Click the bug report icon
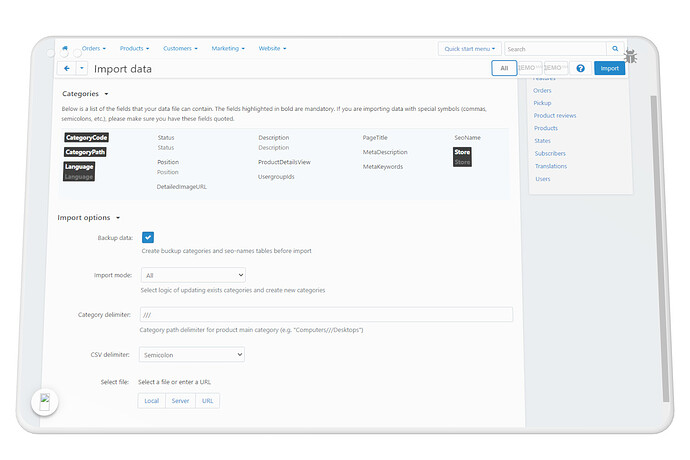The image size is (690, 460). click(x=631, y=56)
